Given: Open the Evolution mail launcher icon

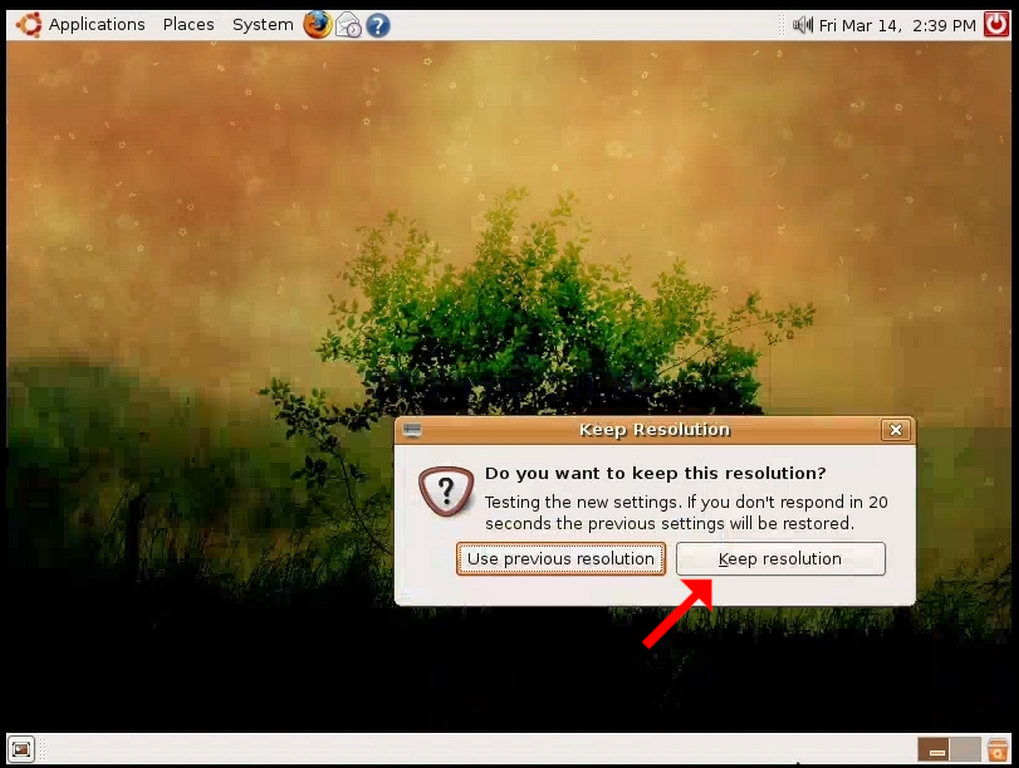Looking at the screenshot, I should 348,25.
